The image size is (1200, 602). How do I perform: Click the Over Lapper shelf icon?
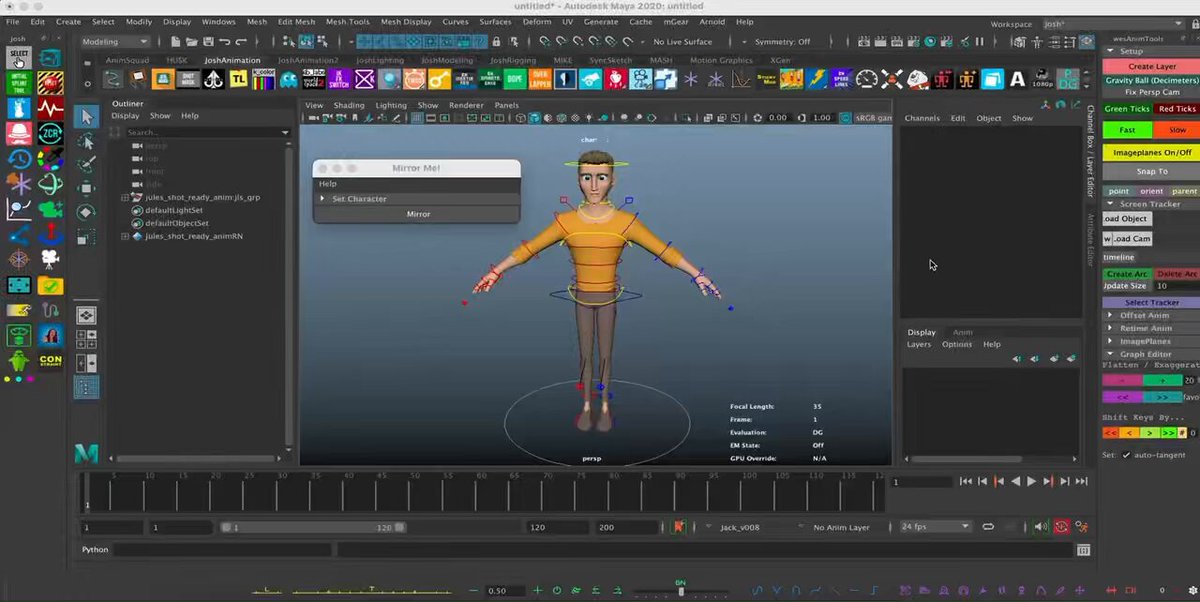click(540, 80)
